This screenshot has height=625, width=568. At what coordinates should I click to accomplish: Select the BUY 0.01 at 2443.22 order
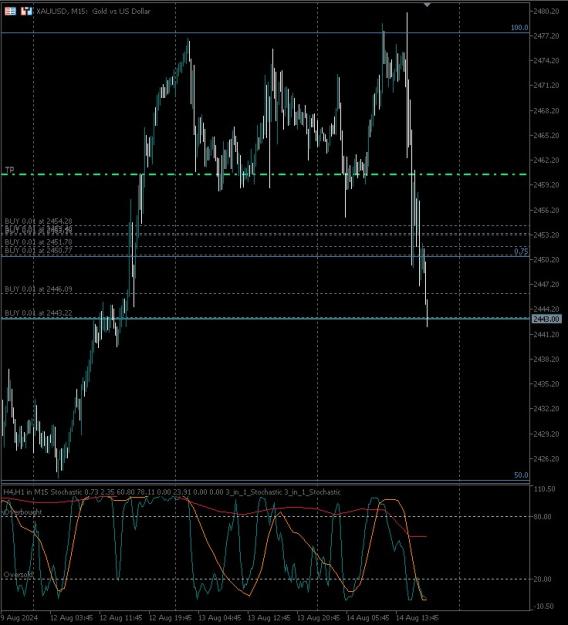(38, 313)
